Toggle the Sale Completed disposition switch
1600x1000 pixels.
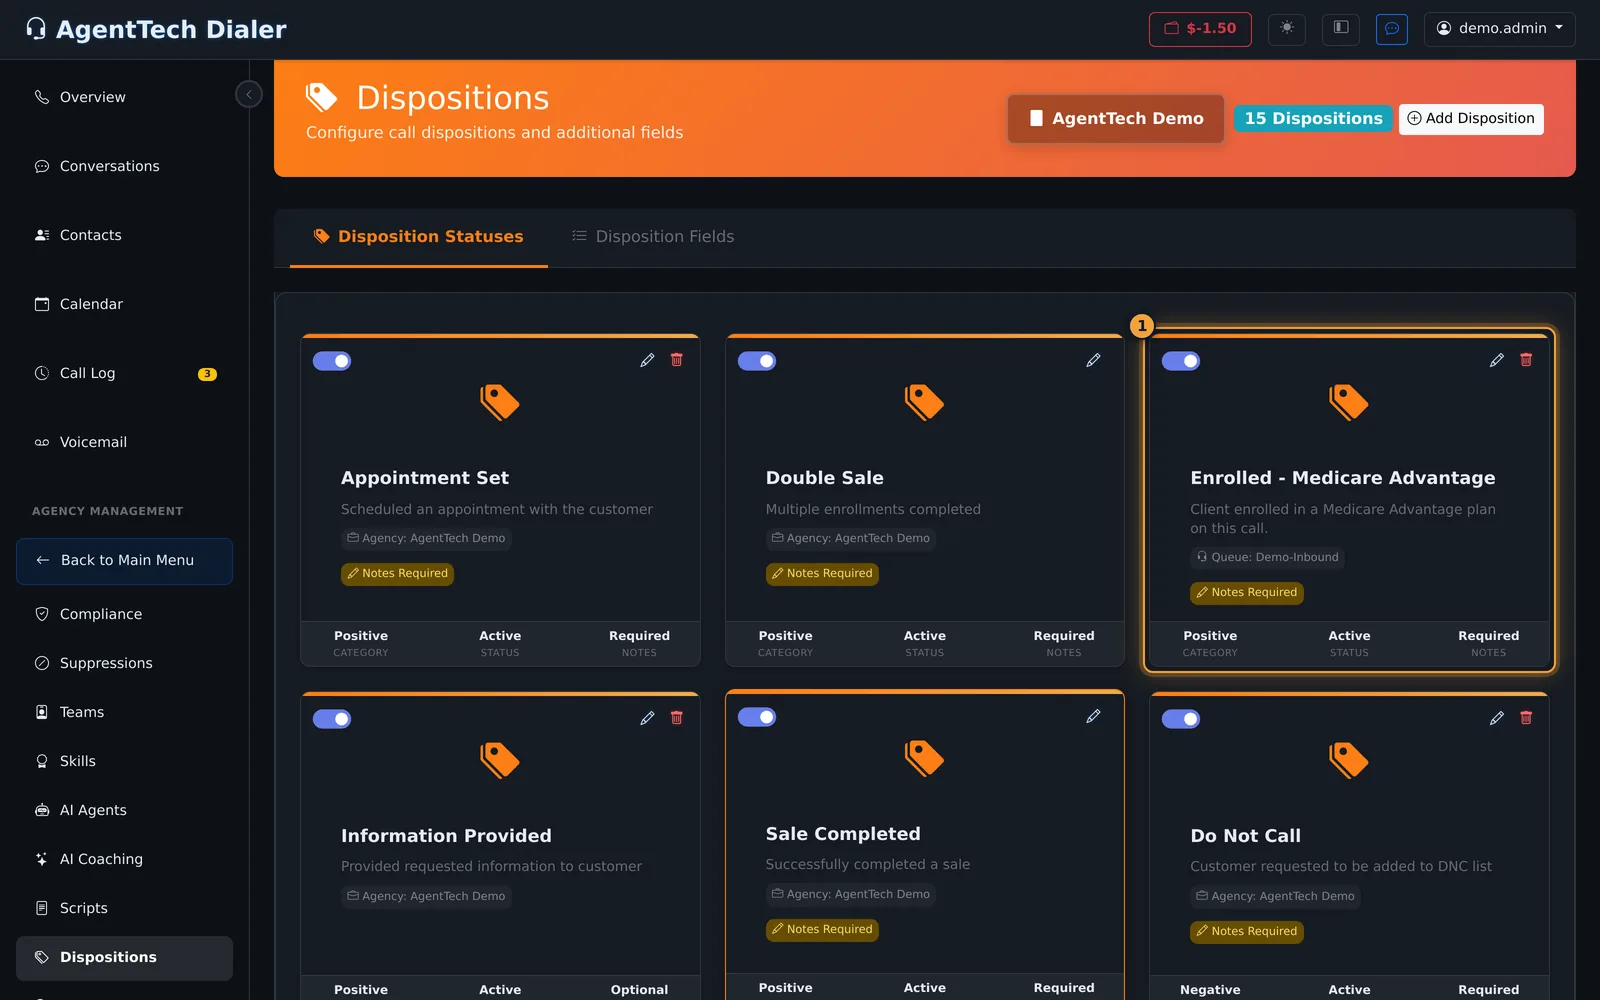[x=757, y=717]
